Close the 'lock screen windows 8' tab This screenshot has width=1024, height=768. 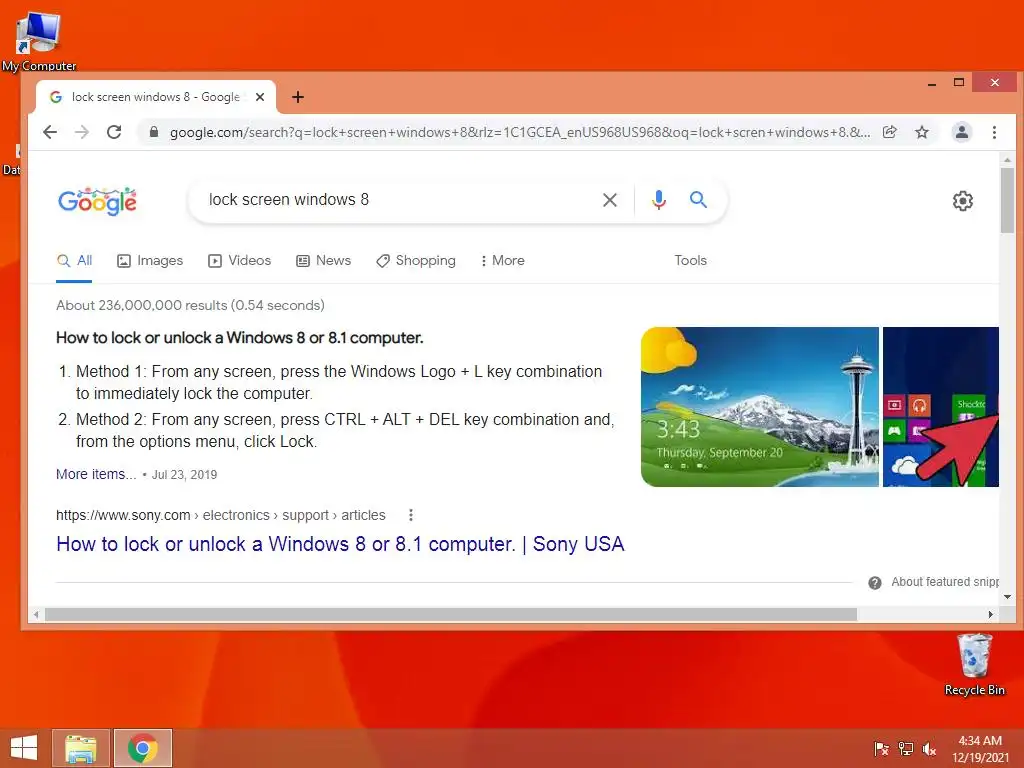[260, 97]
